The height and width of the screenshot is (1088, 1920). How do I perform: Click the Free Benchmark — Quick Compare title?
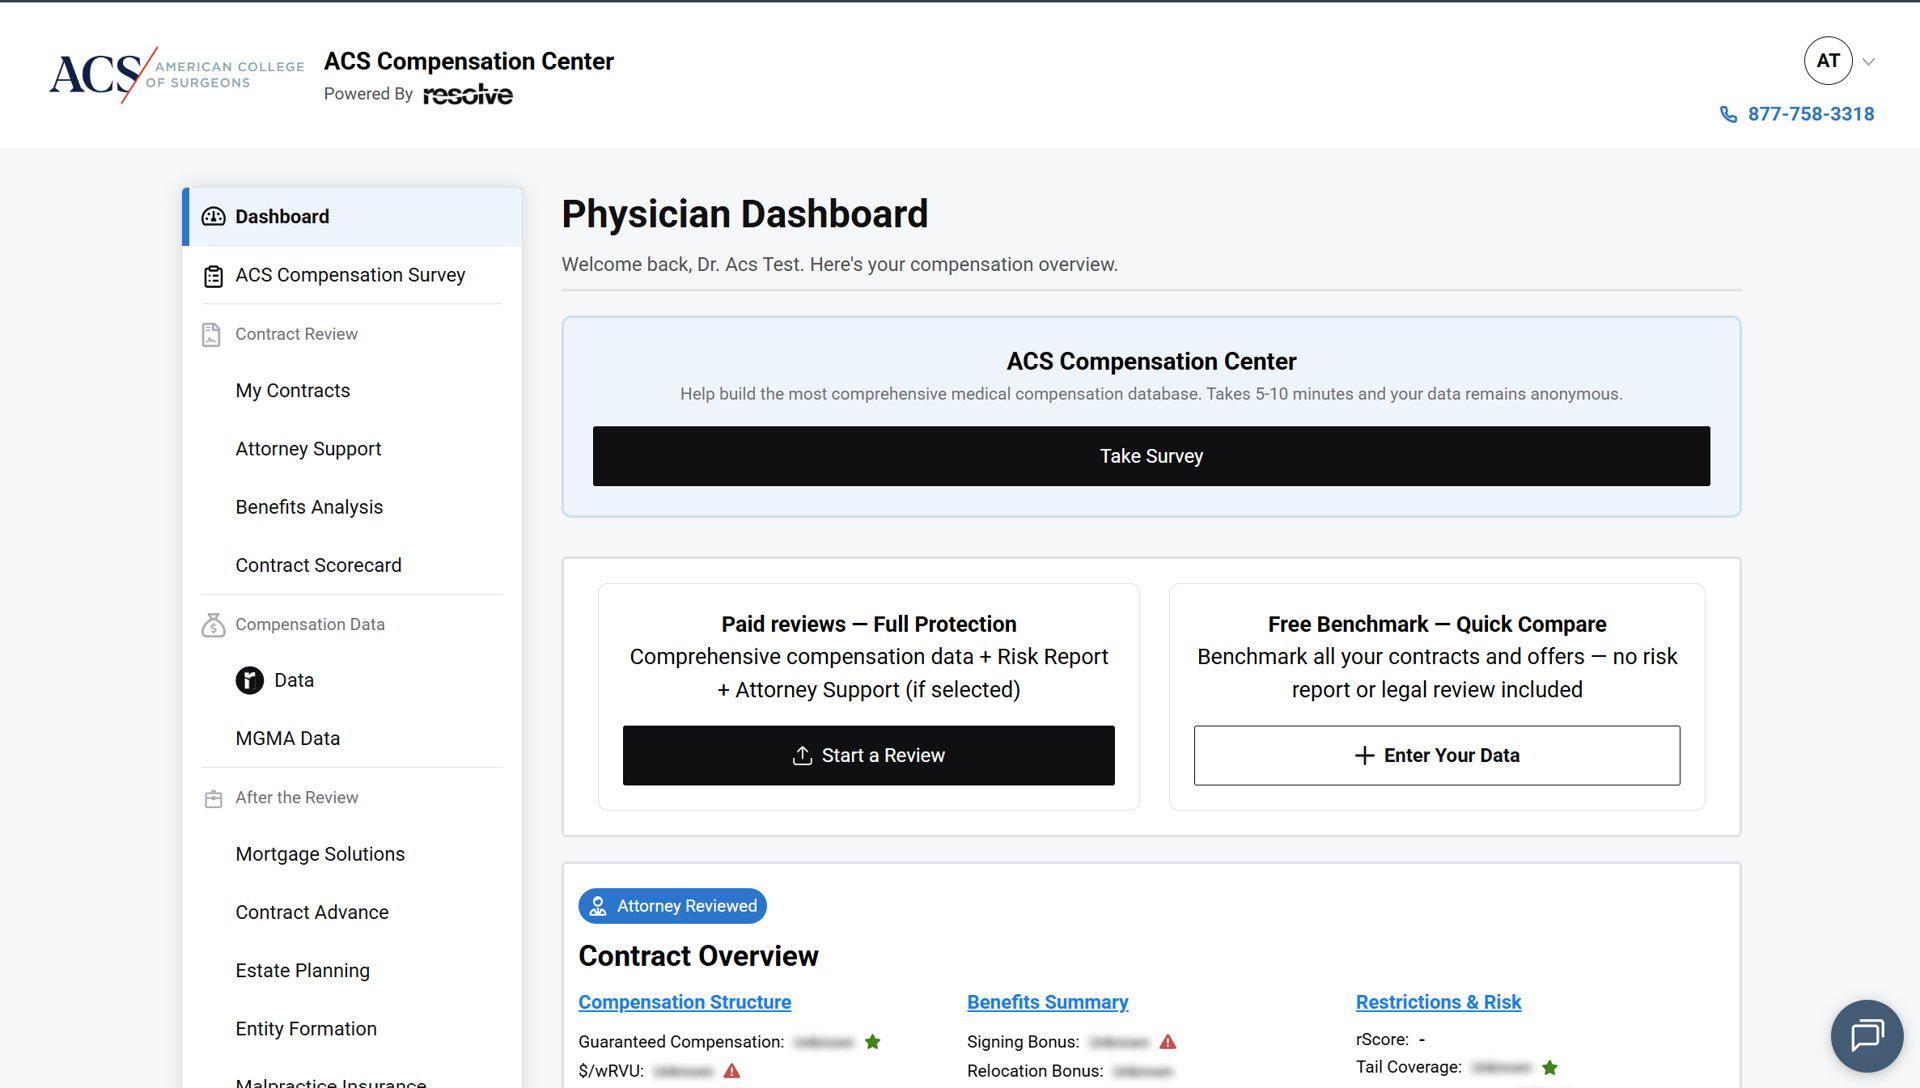(x=1437, y=624)
